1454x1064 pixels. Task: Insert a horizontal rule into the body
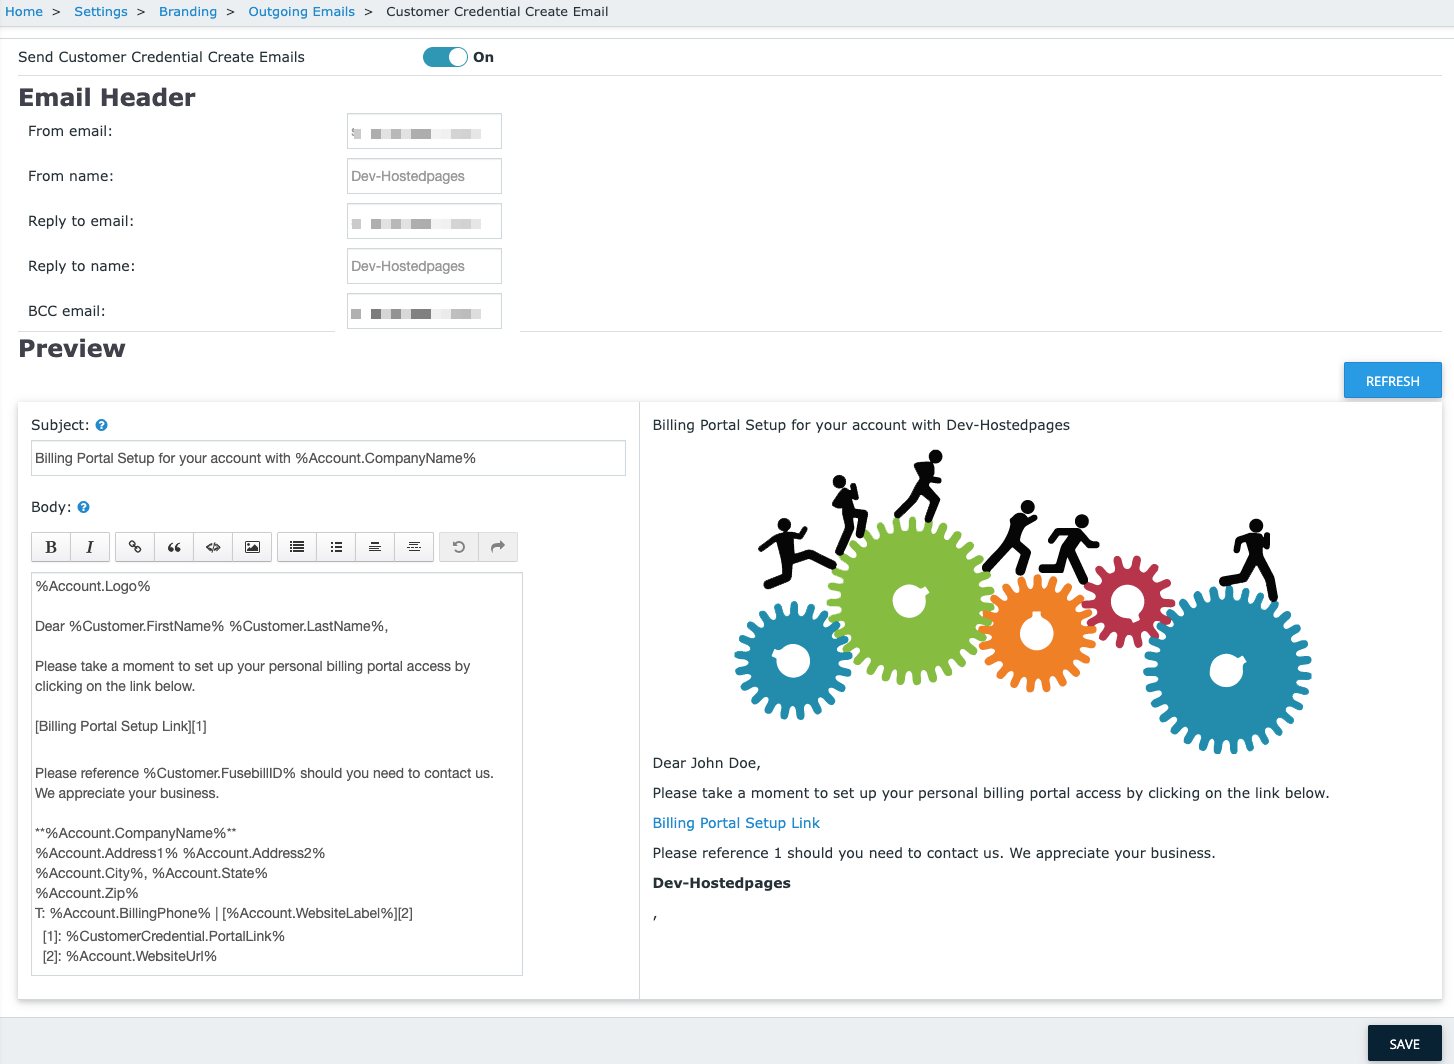[414, 547]
